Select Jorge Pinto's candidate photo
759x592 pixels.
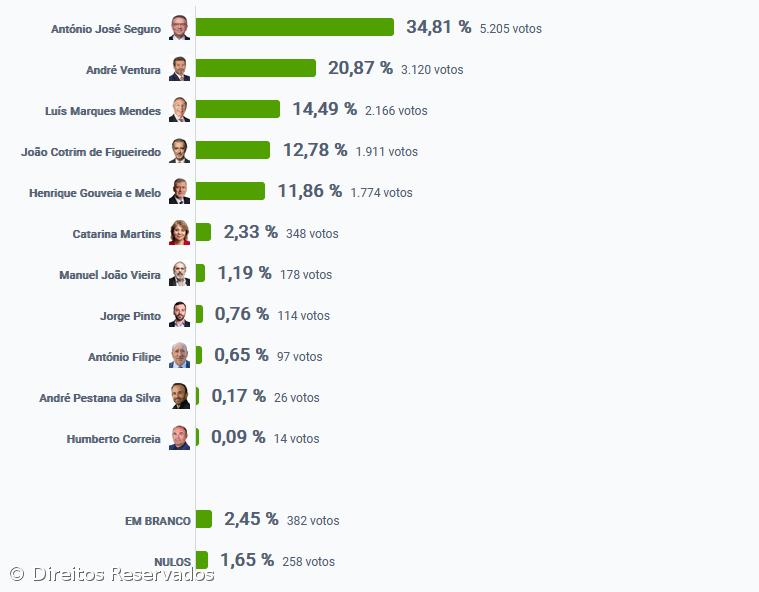click(x=179, y=315)
